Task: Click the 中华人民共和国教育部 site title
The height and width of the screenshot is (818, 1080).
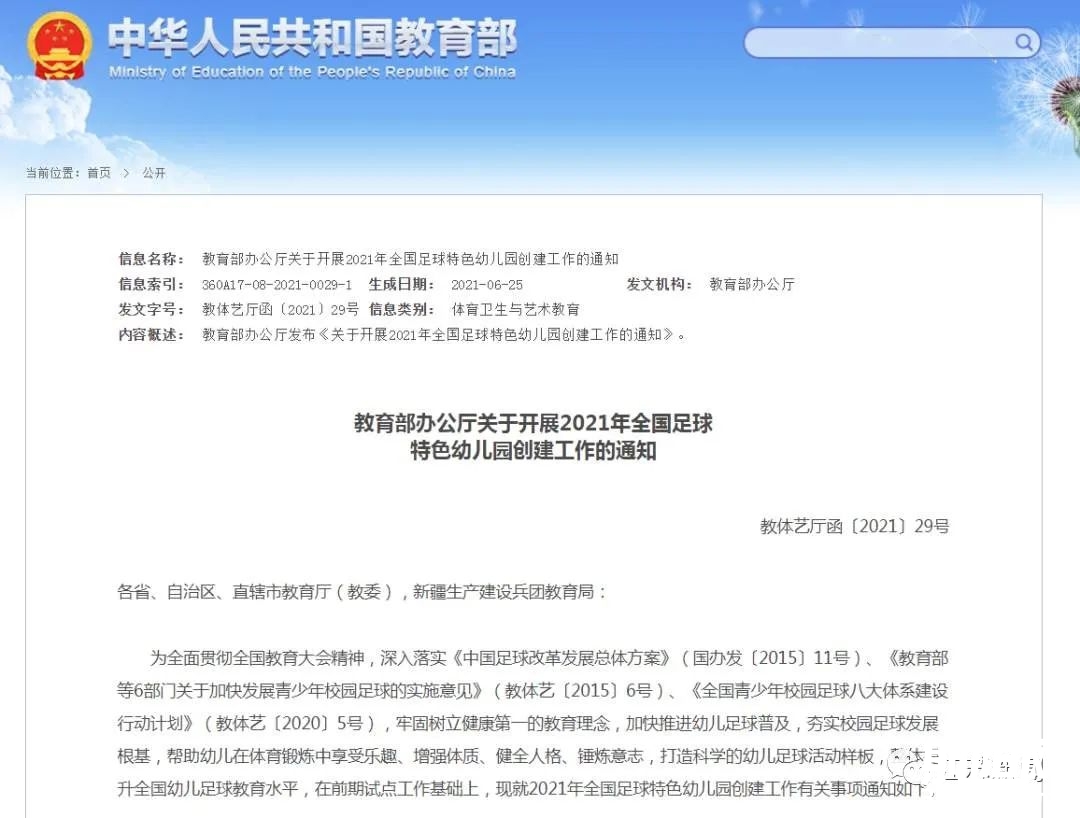Action: [x=312, y=37]
